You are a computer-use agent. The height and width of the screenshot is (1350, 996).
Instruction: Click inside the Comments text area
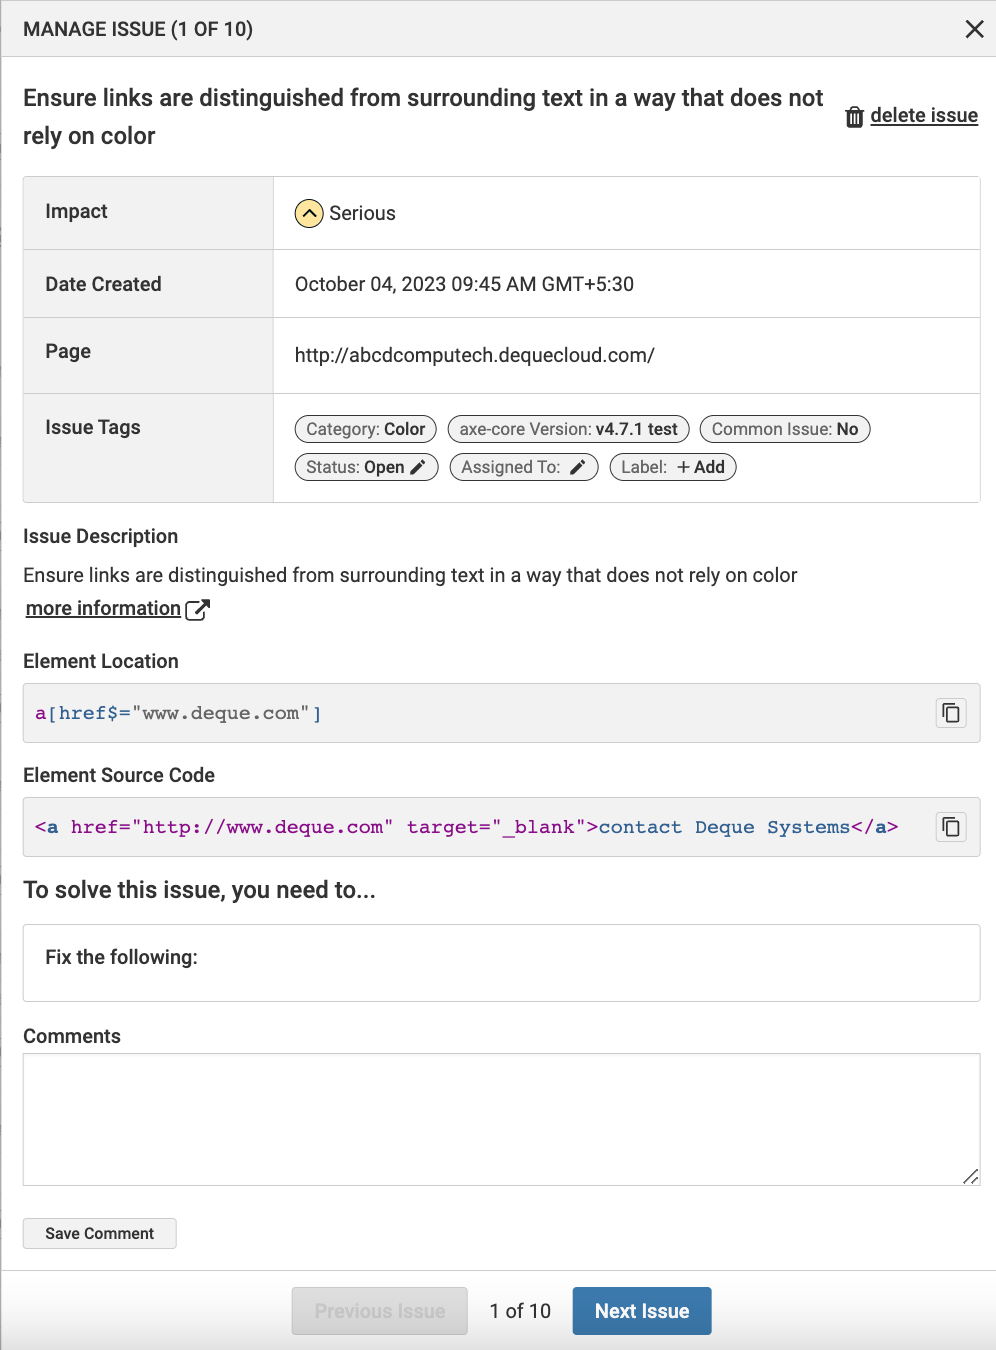coord(500,1119)
